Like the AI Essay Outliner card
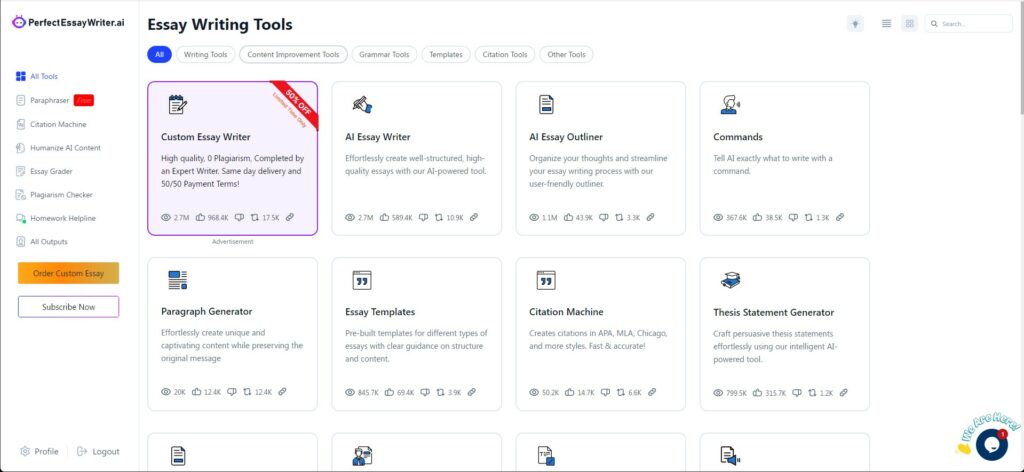Viewport: 1024px width, 472px height. coord(568,217)
